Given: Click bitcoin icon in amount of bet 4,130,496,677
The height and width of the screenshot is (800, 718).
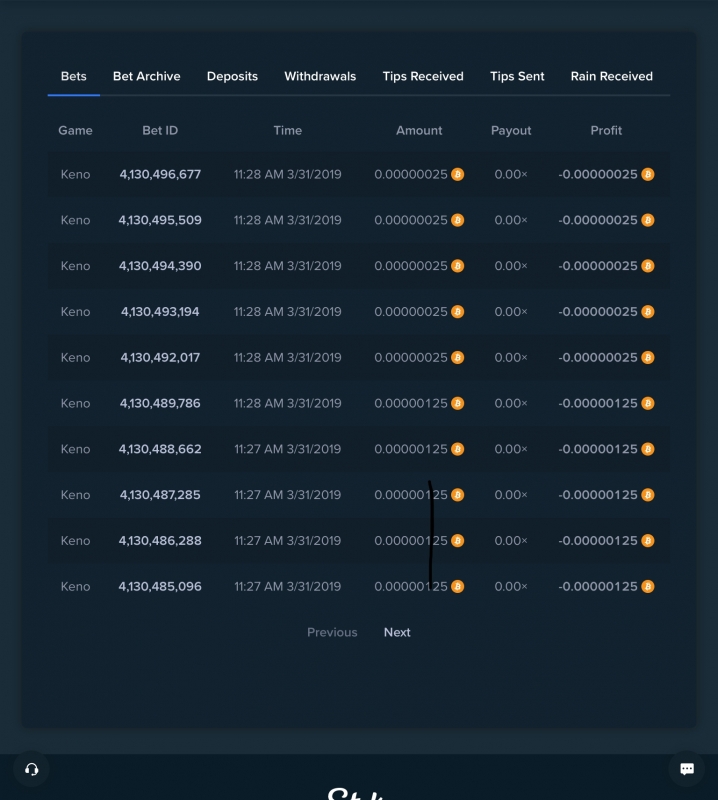Looking at the screenshot, I should click(x=458, y=174).
